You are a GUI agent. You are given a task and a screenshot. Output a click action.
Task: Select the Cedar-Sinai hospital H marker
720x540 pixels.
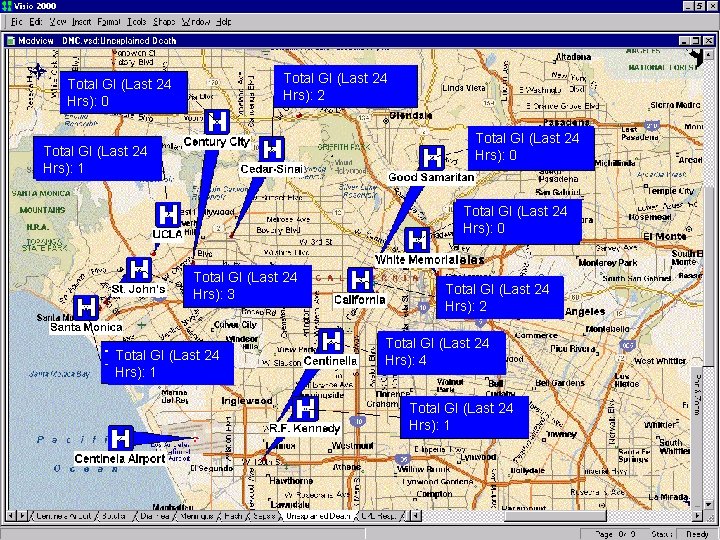(x=272, y=149)
